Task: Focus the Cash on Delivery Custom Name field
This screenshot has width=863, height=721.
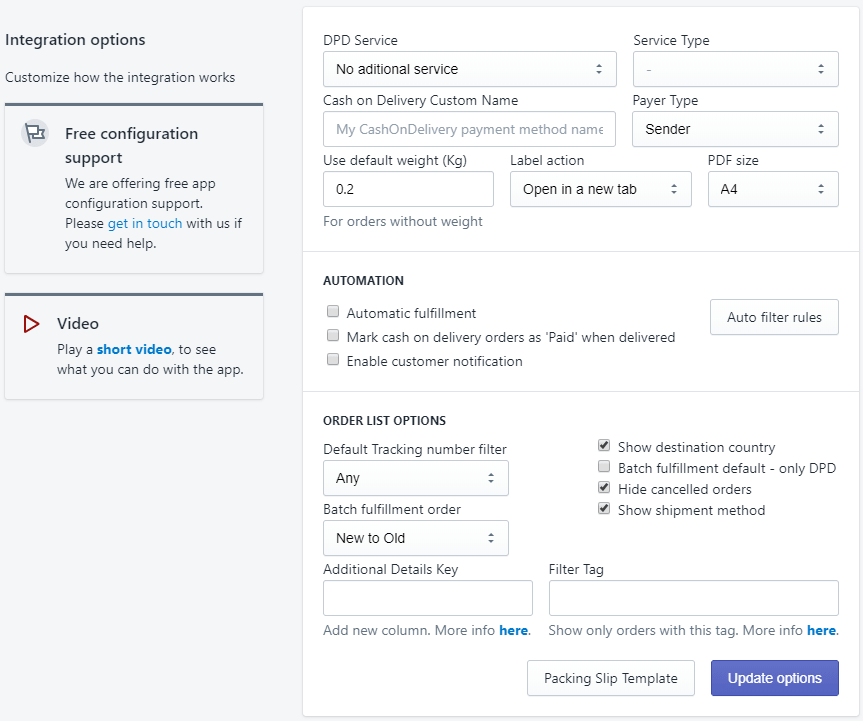Action: (x=469, y=129)
